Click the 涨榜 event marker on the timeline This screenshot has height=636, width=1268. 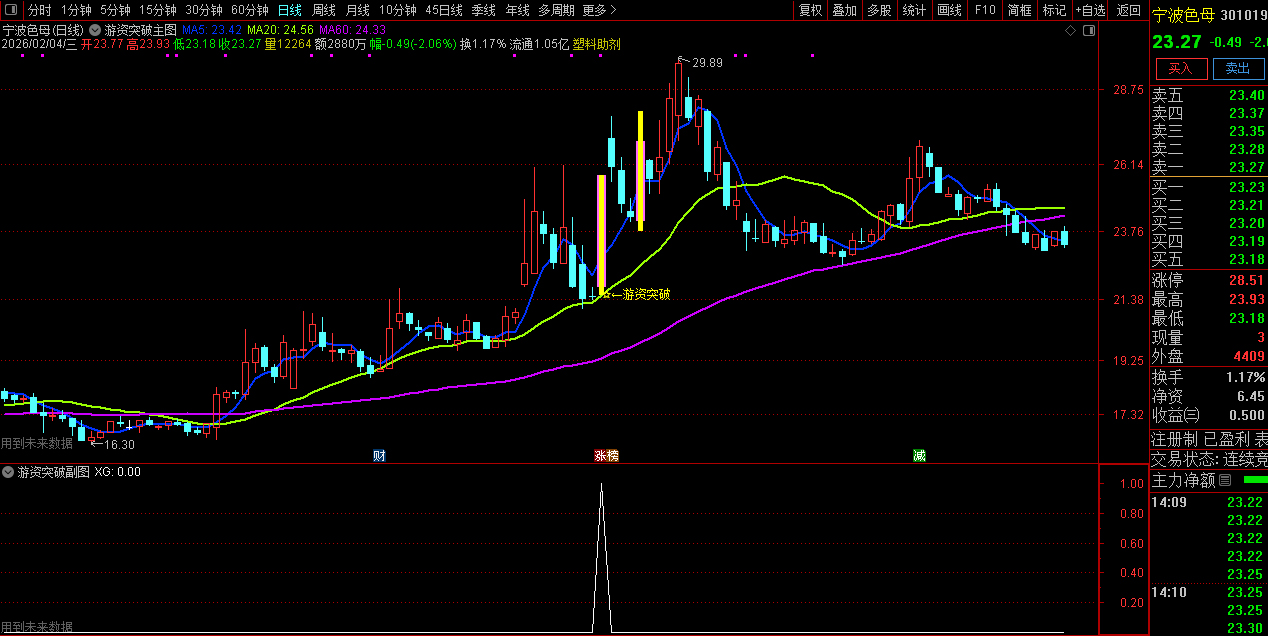pyautogui.click(x=606, y=456)
